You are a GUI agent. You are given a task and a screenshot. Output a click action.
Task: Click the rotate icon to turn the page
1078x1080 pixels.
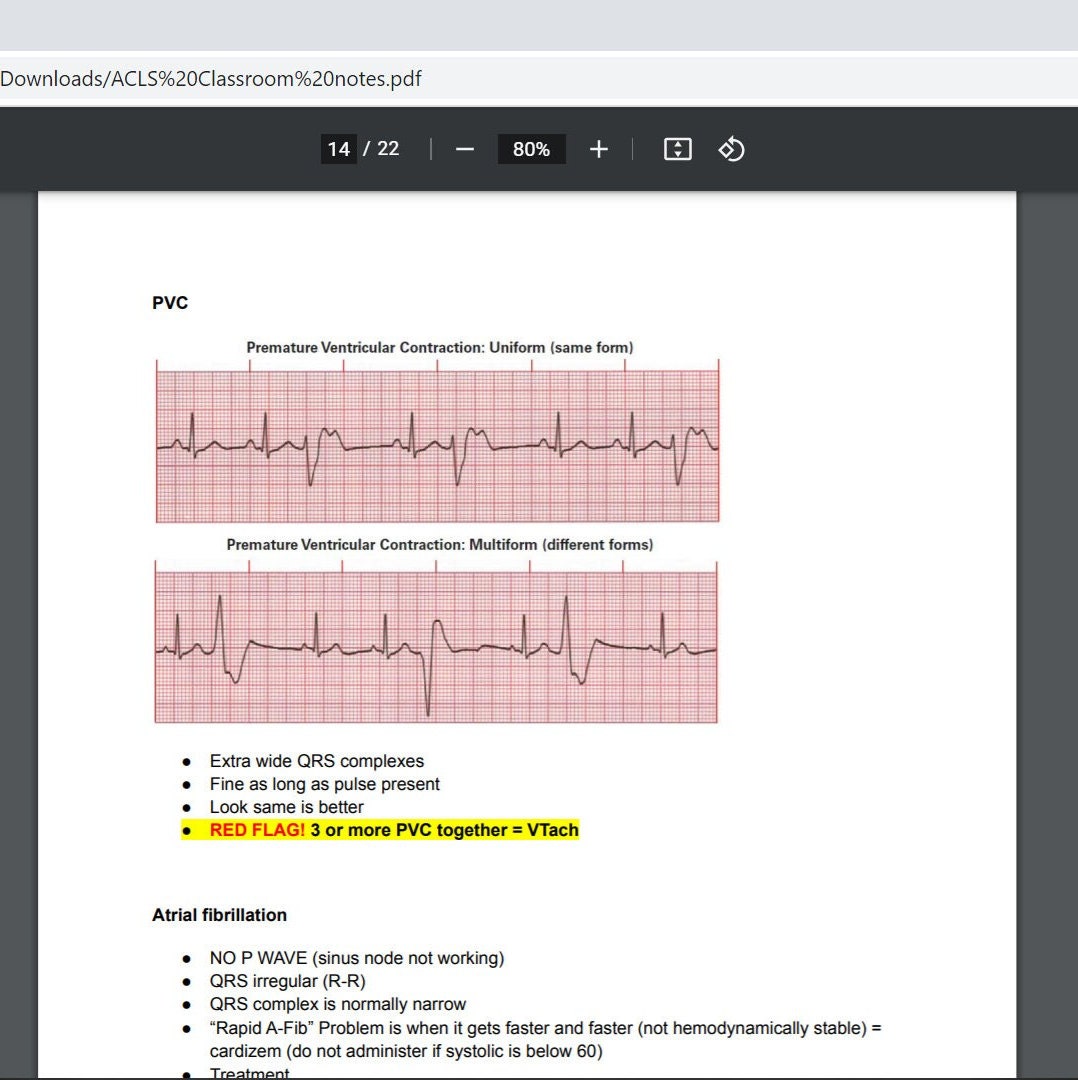[x=731, y=148]
